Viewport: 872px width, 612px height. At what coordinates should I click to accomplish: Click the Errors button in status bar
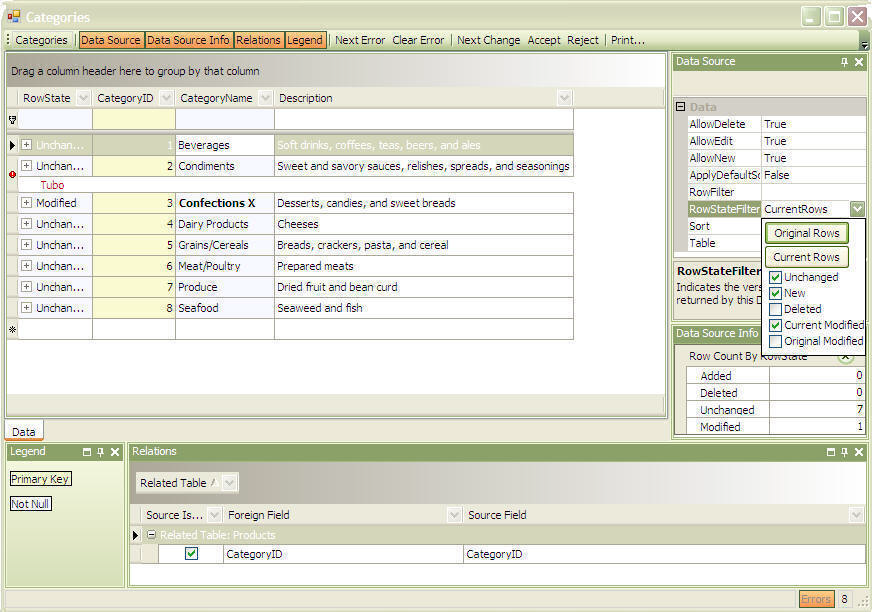[815, 599]
